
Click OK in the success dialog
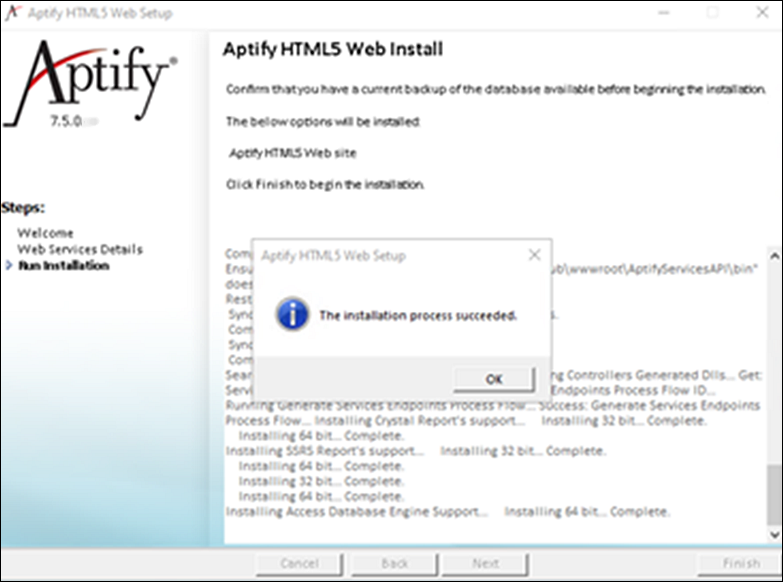pos(494,379)
